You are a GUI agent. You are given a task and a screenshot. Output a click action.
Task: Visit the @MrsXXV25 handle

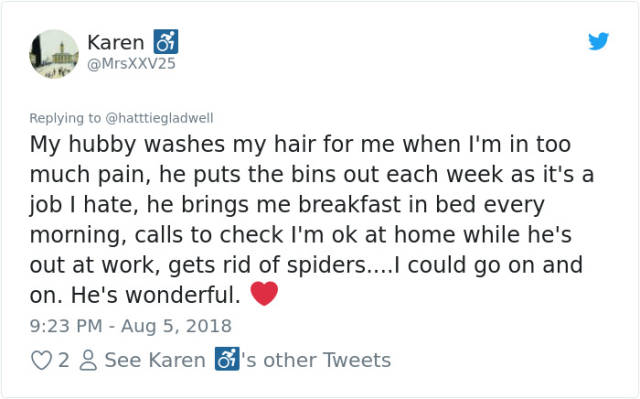pos(131,64)
